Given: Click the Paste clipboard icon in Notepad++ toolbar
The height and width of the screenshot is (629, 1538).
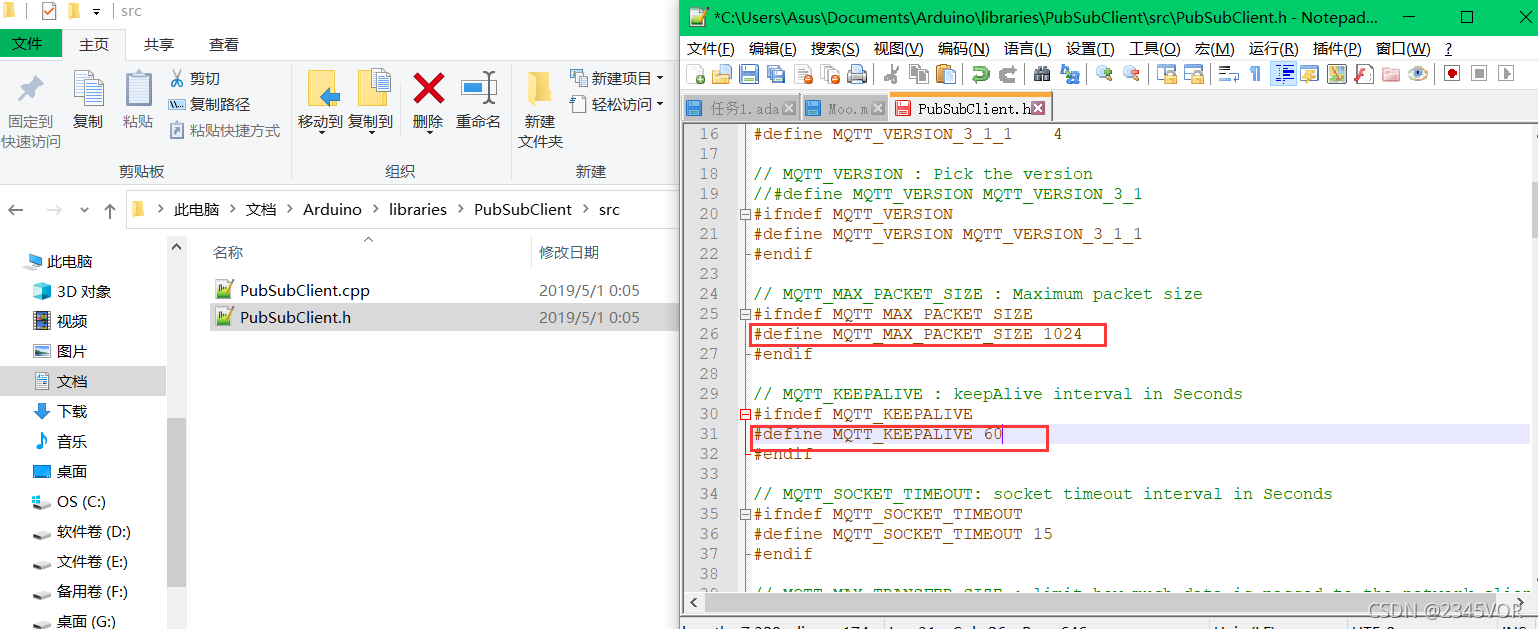Looking at the screenshot, I should pyautogui.click(x=945, y=74).
